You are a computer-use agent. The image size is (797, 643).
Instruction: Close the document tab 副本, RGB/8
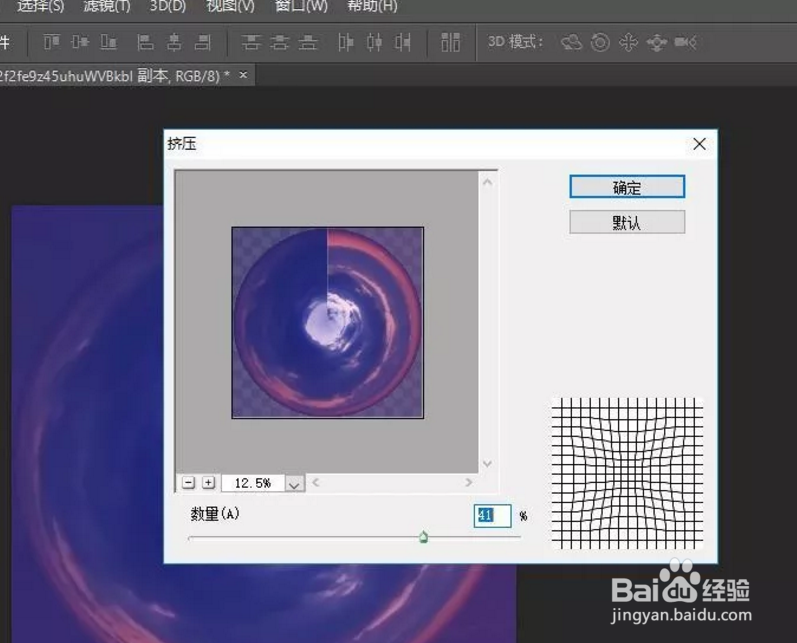(x=243, y=75)
